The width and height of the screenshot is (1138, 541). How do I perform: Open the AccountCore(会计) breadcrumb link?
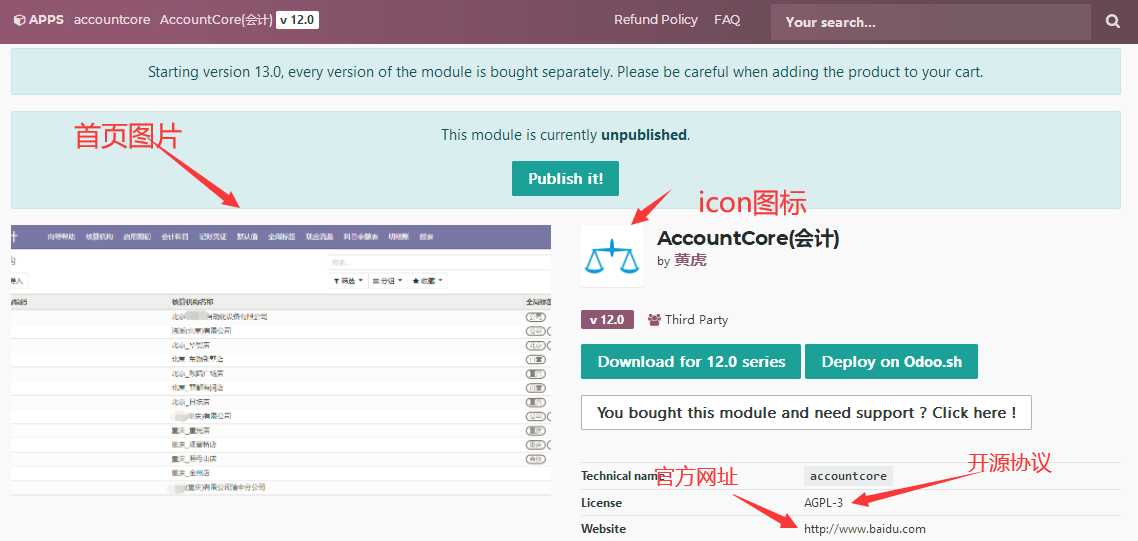(216, 20)
